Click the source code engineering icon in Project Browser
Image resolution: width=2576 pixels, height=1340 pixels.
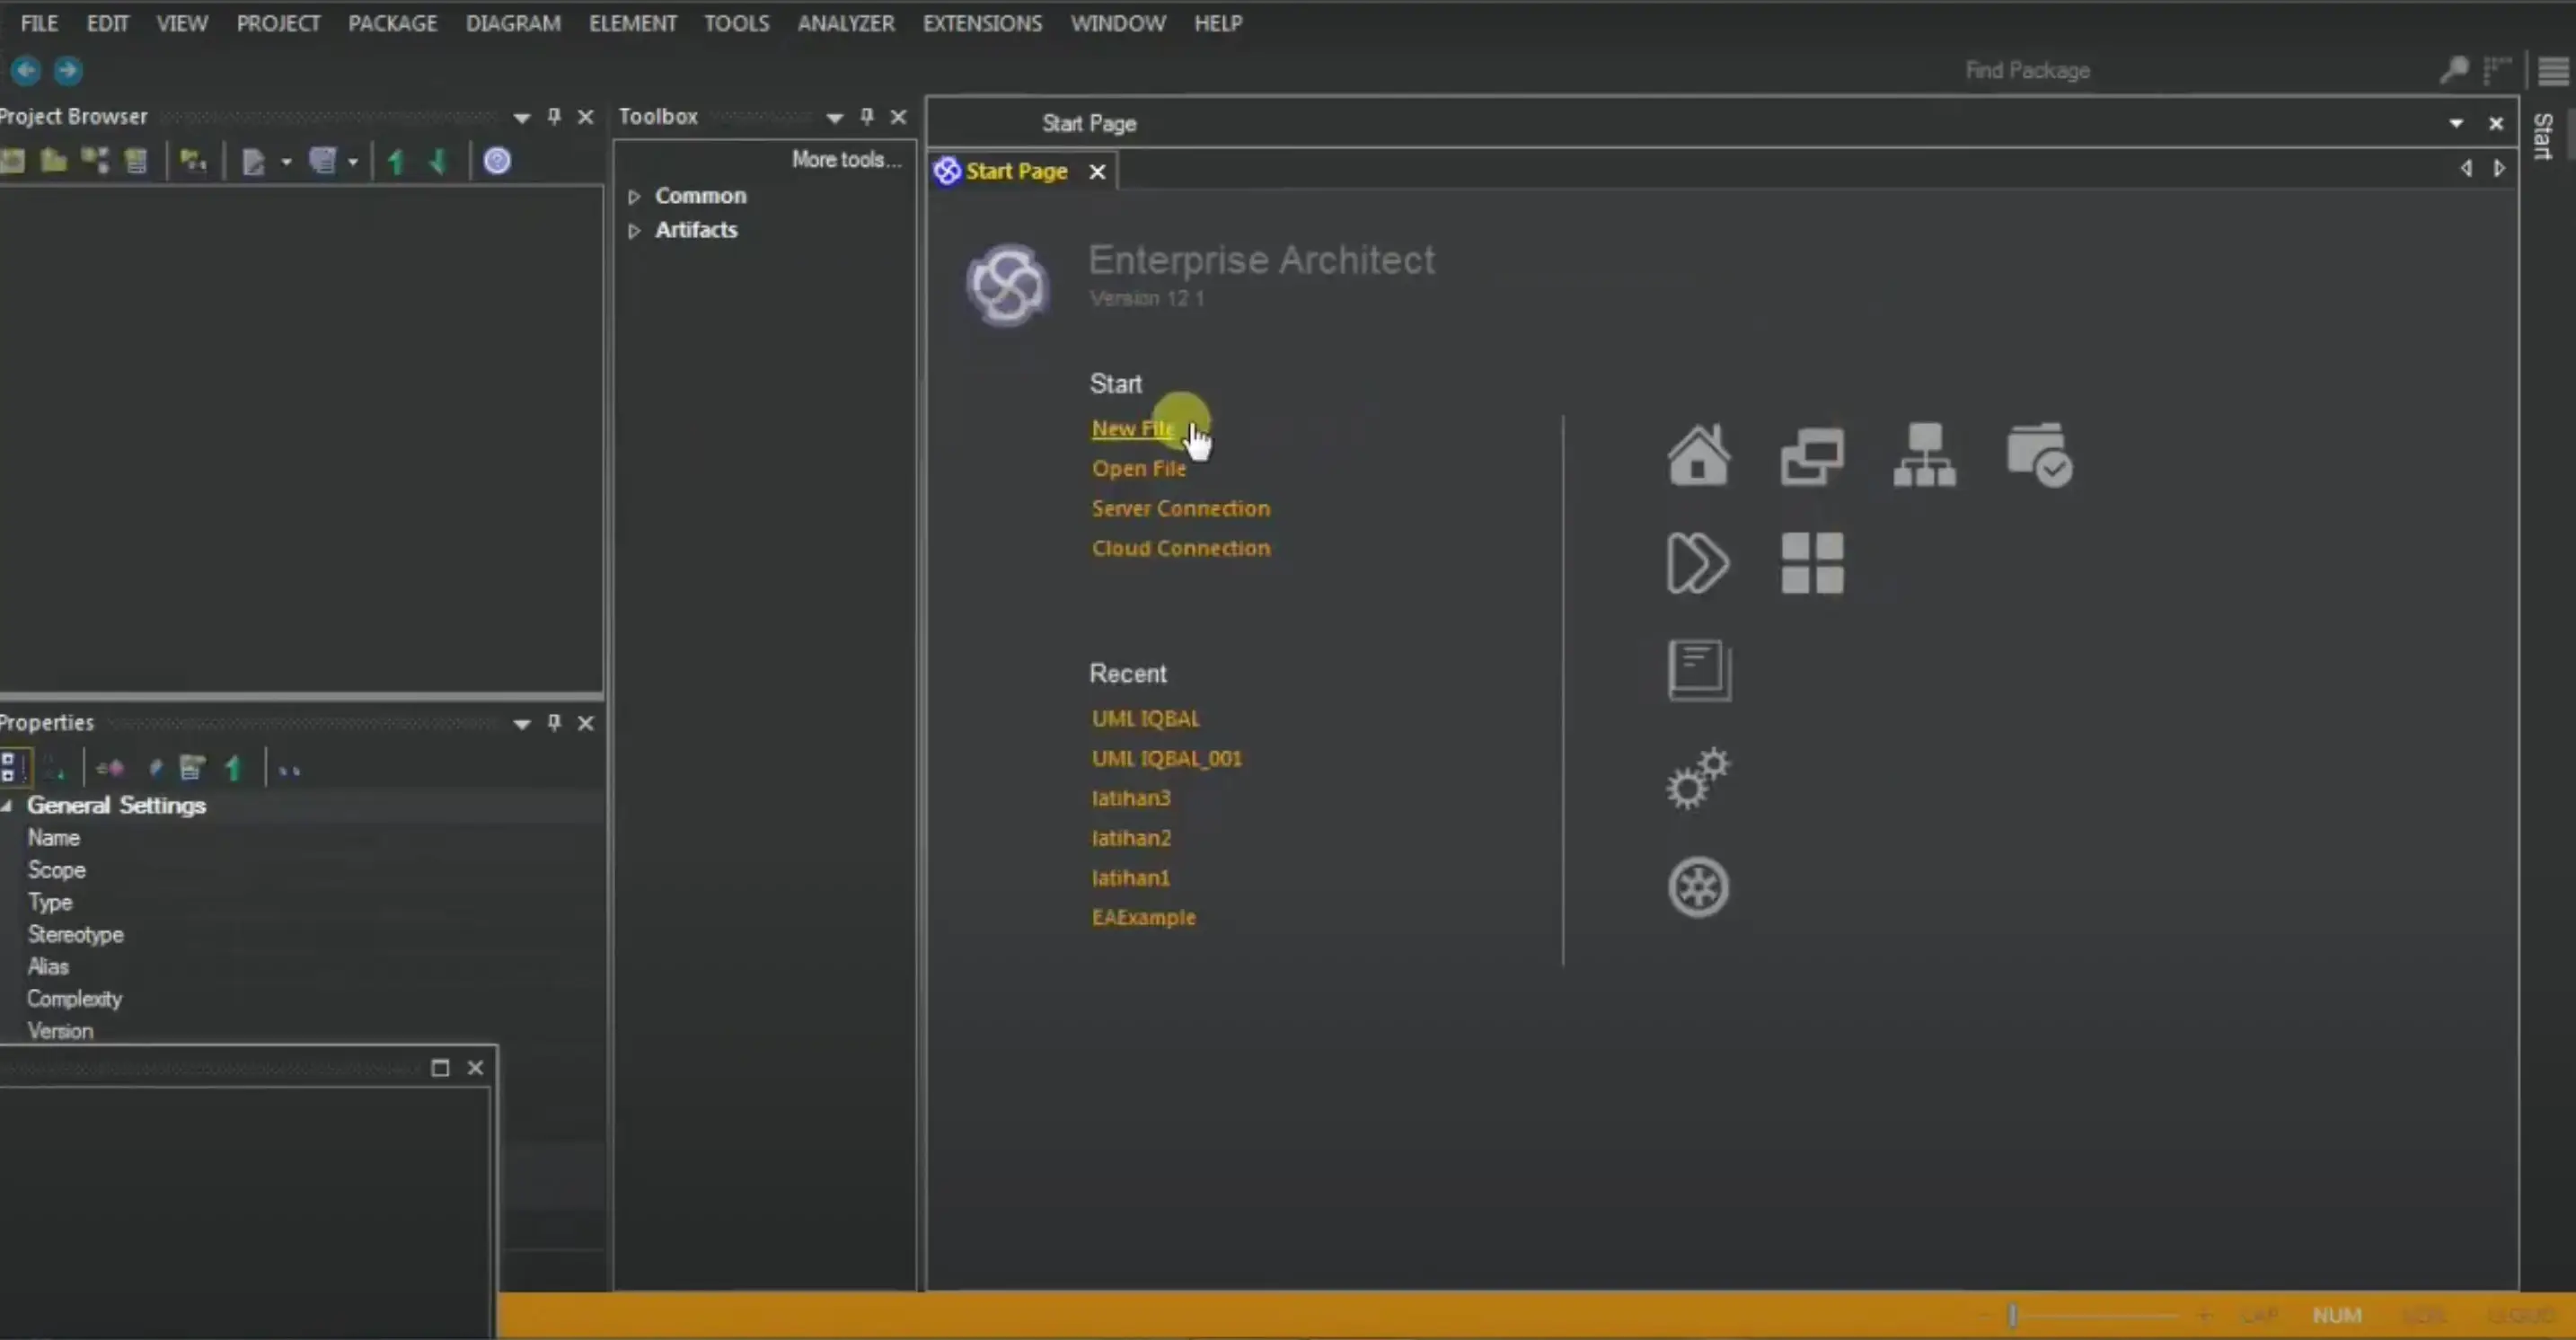click(322, 161)
